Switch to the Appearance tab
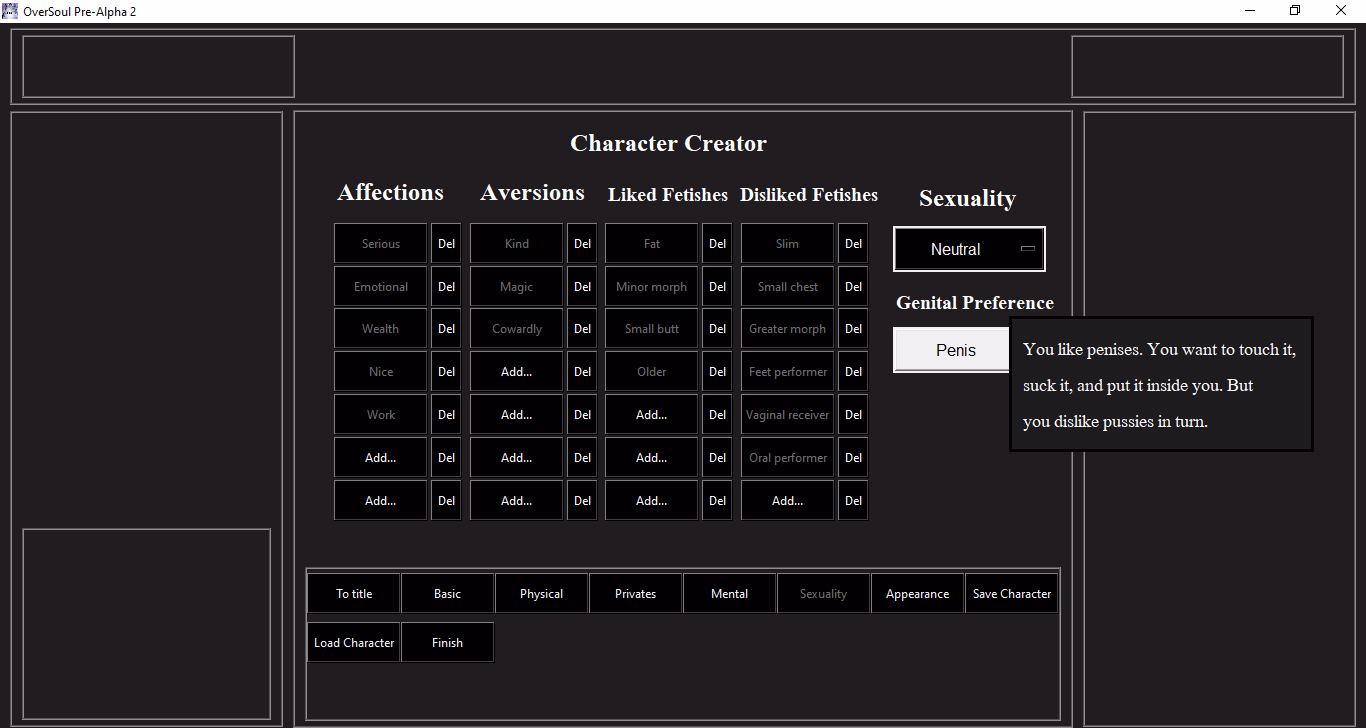 [918, 593]
